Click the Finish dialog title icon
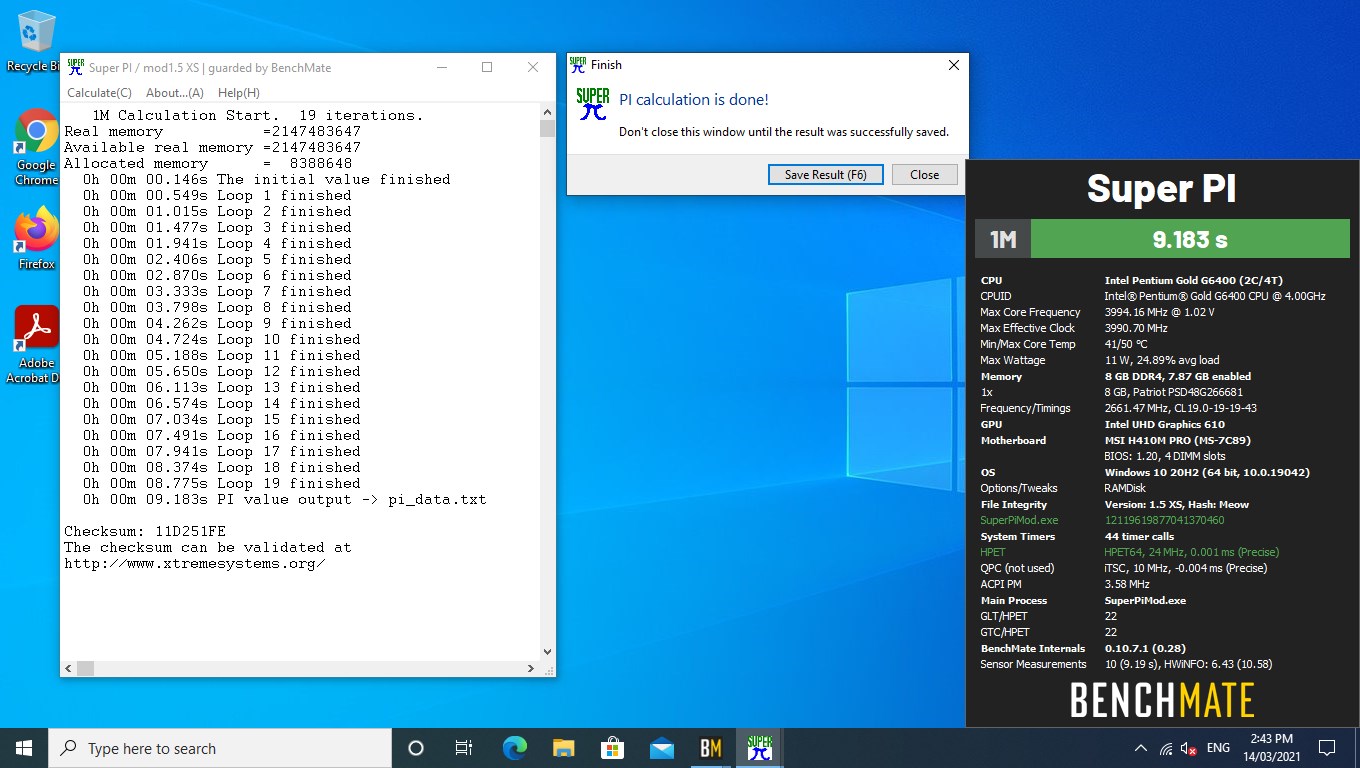This screenshot has width=1360, height=768. pos(578,65)
